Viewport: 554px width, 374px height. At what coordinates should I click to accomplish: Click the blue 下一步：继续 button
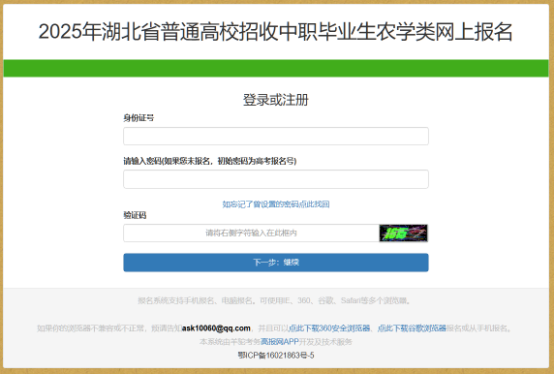(x=276, y=262)
